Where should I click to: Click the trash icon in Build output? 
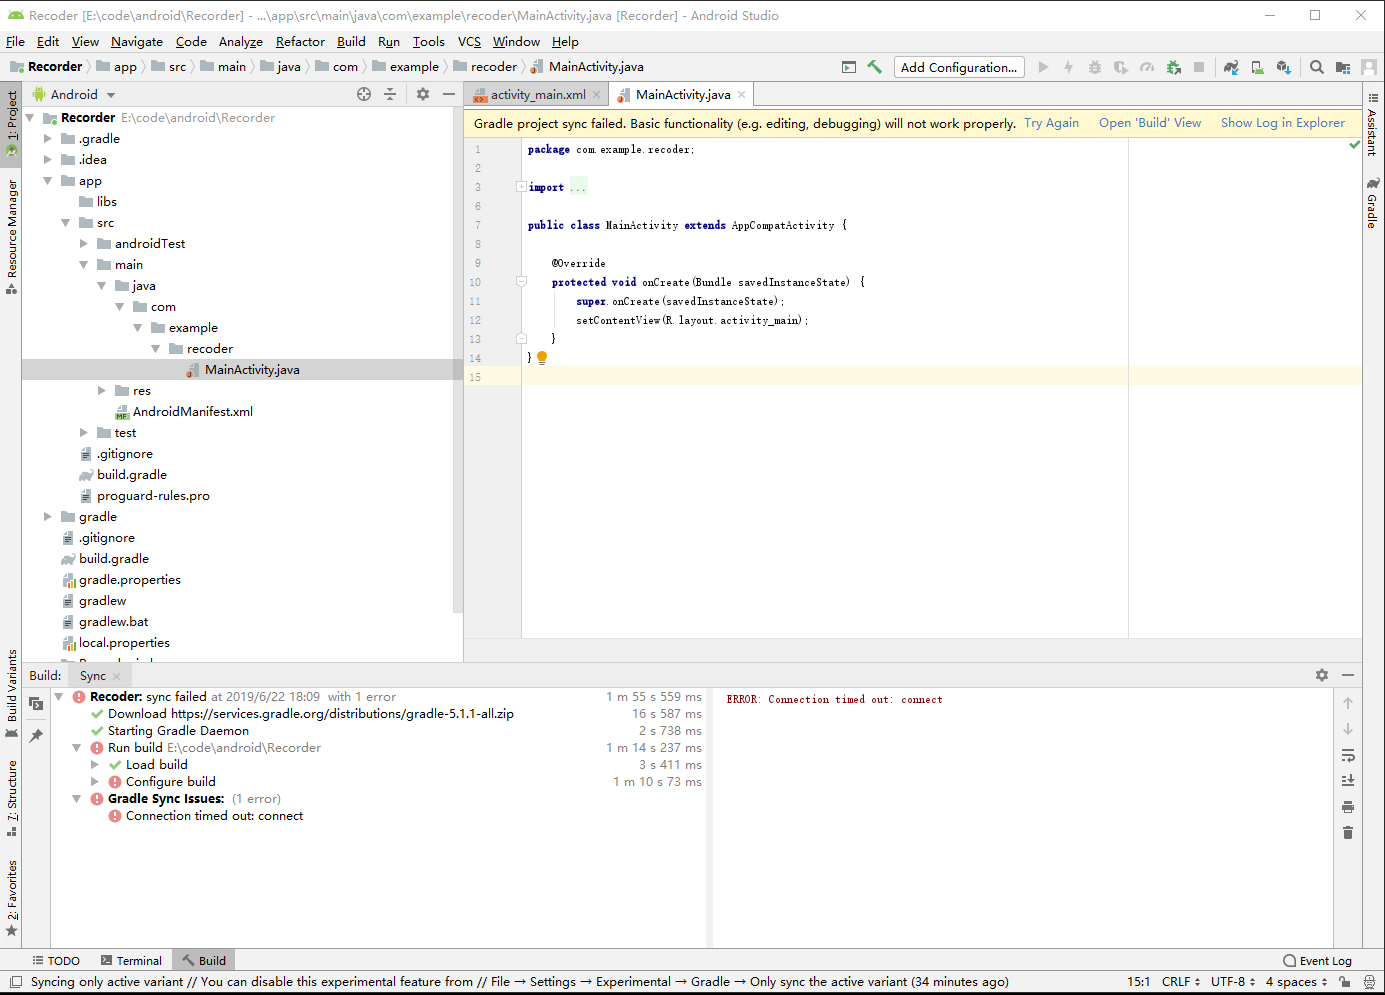pos(1348,833)
